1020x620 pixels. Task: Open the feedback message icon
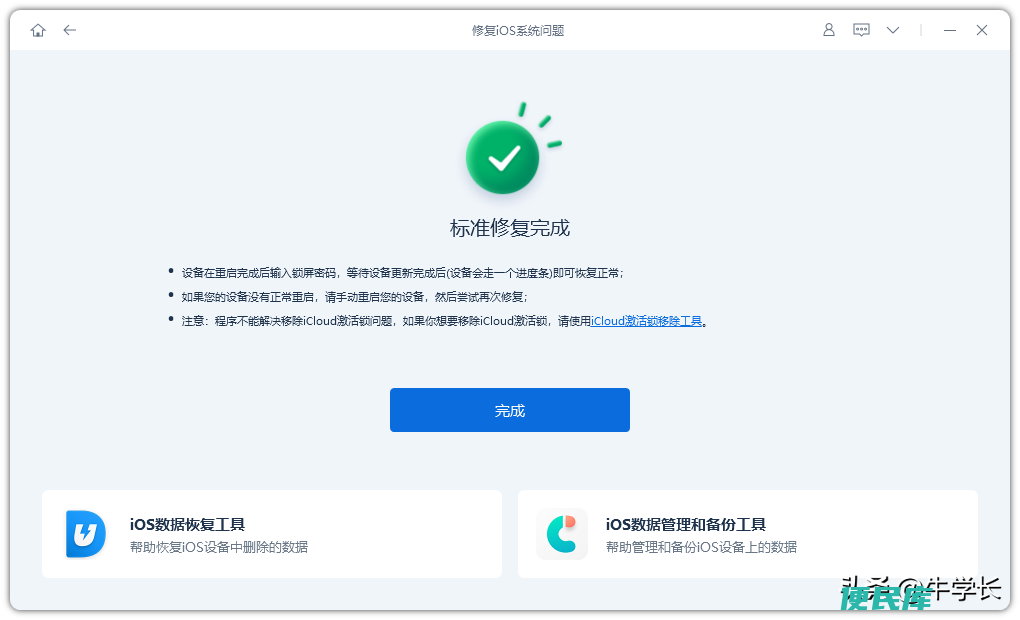coord(861,30)
